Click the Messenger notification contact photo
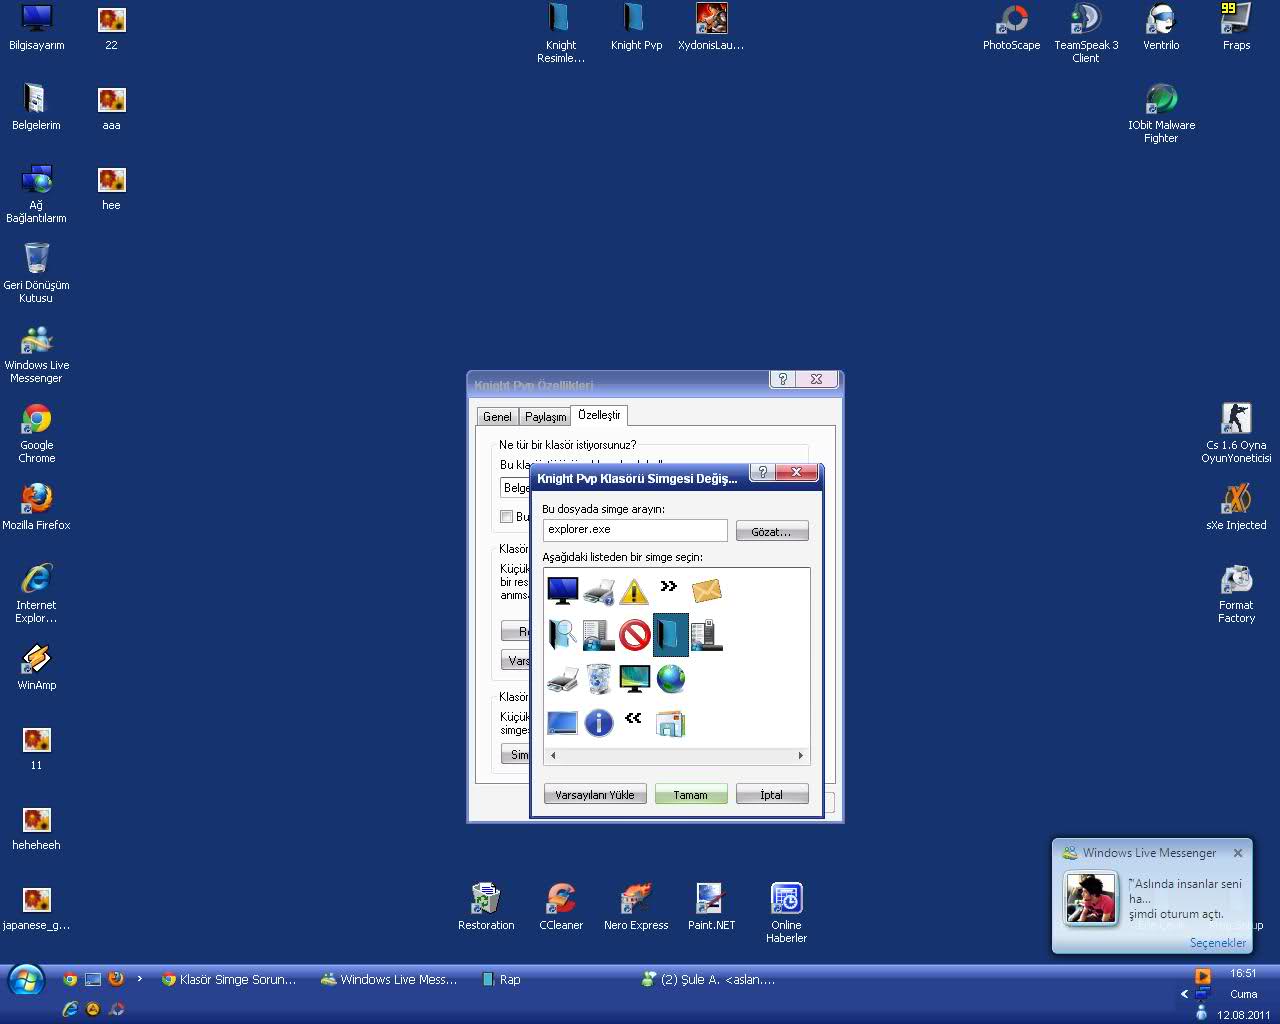The height and width of the screenshot is (1024, 1280). [x=1090, y=898]
